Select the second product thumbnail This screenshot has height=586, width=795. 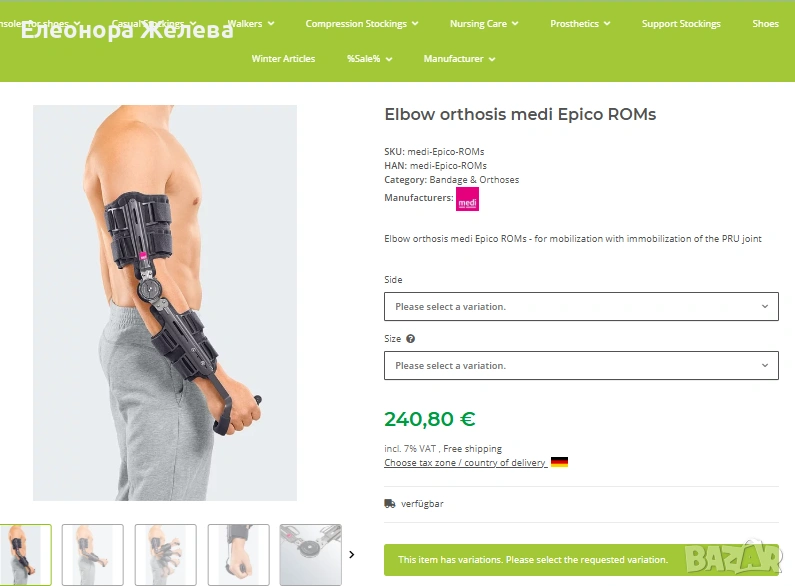[x=93, y=555]
